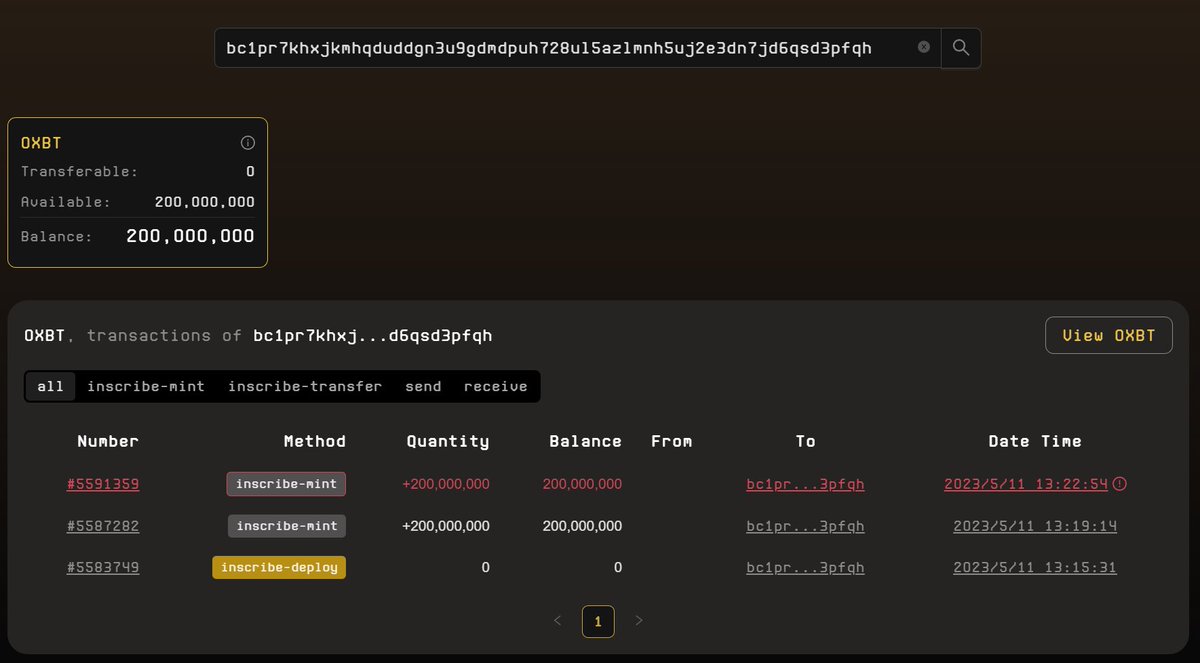Click the Number column header
The width and height of the screenshot is (1200, 663).
(x=108, y=441)
